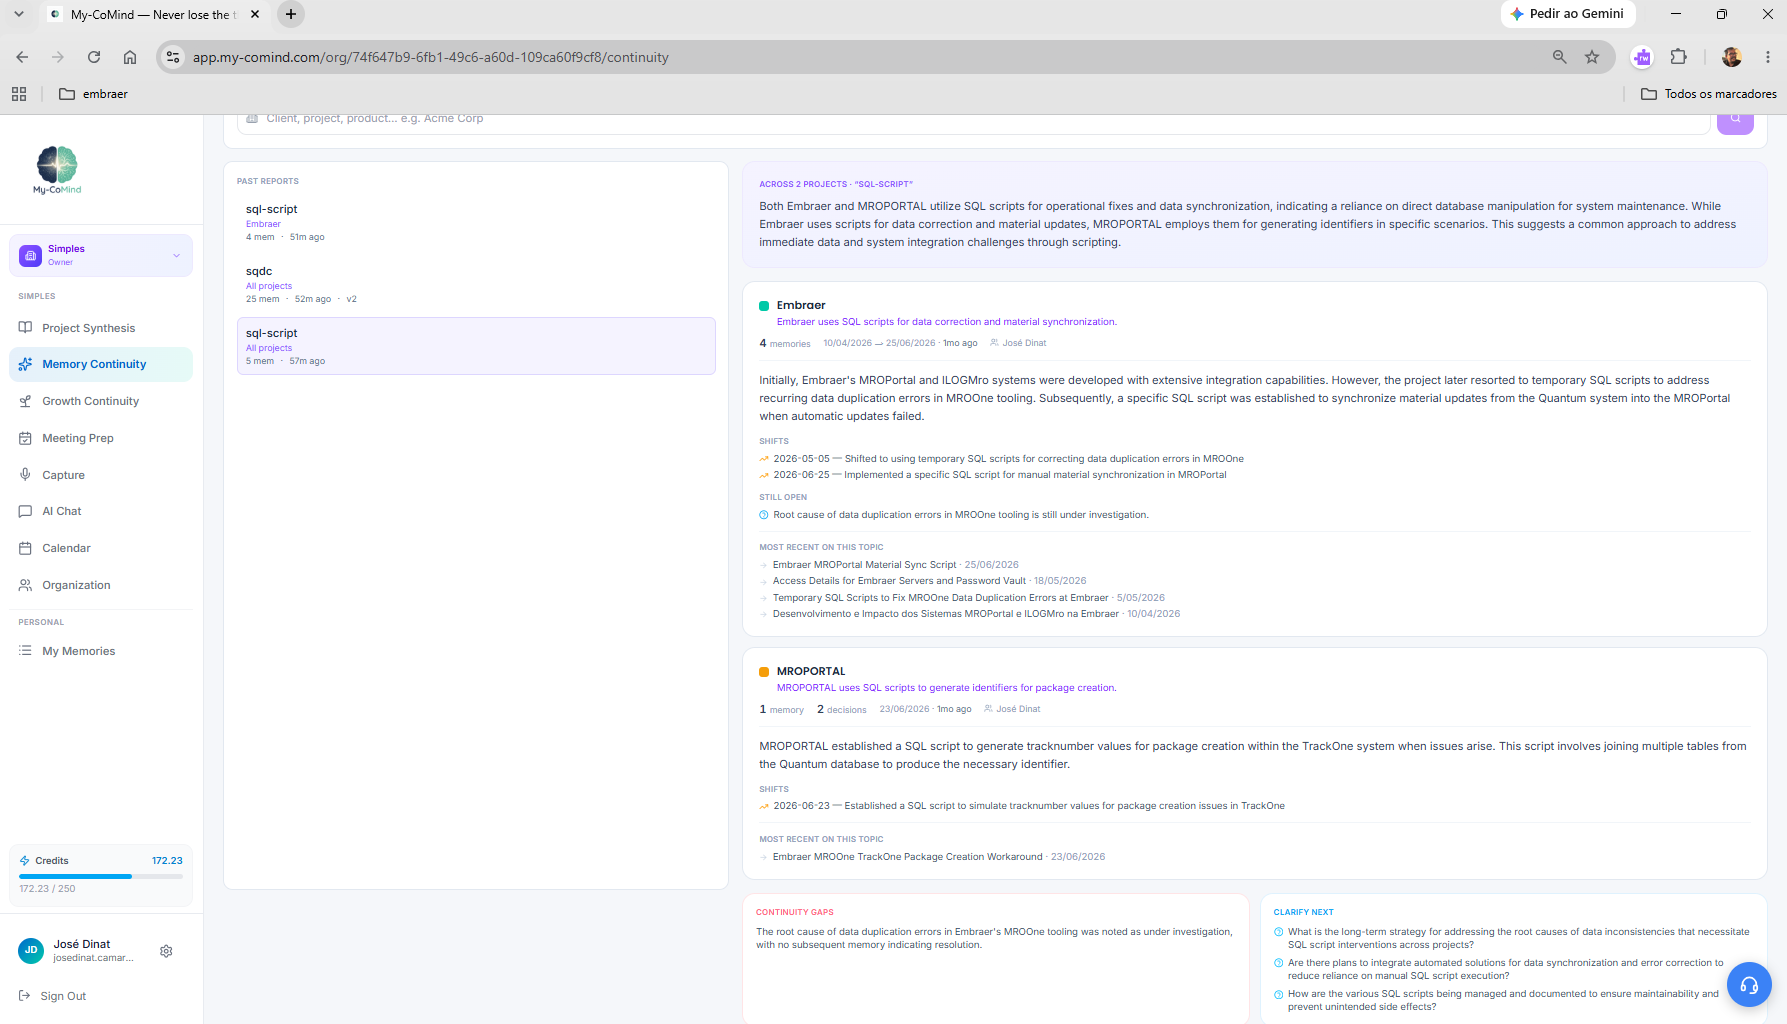Go to Growth Continuity page

pos(100,401)
